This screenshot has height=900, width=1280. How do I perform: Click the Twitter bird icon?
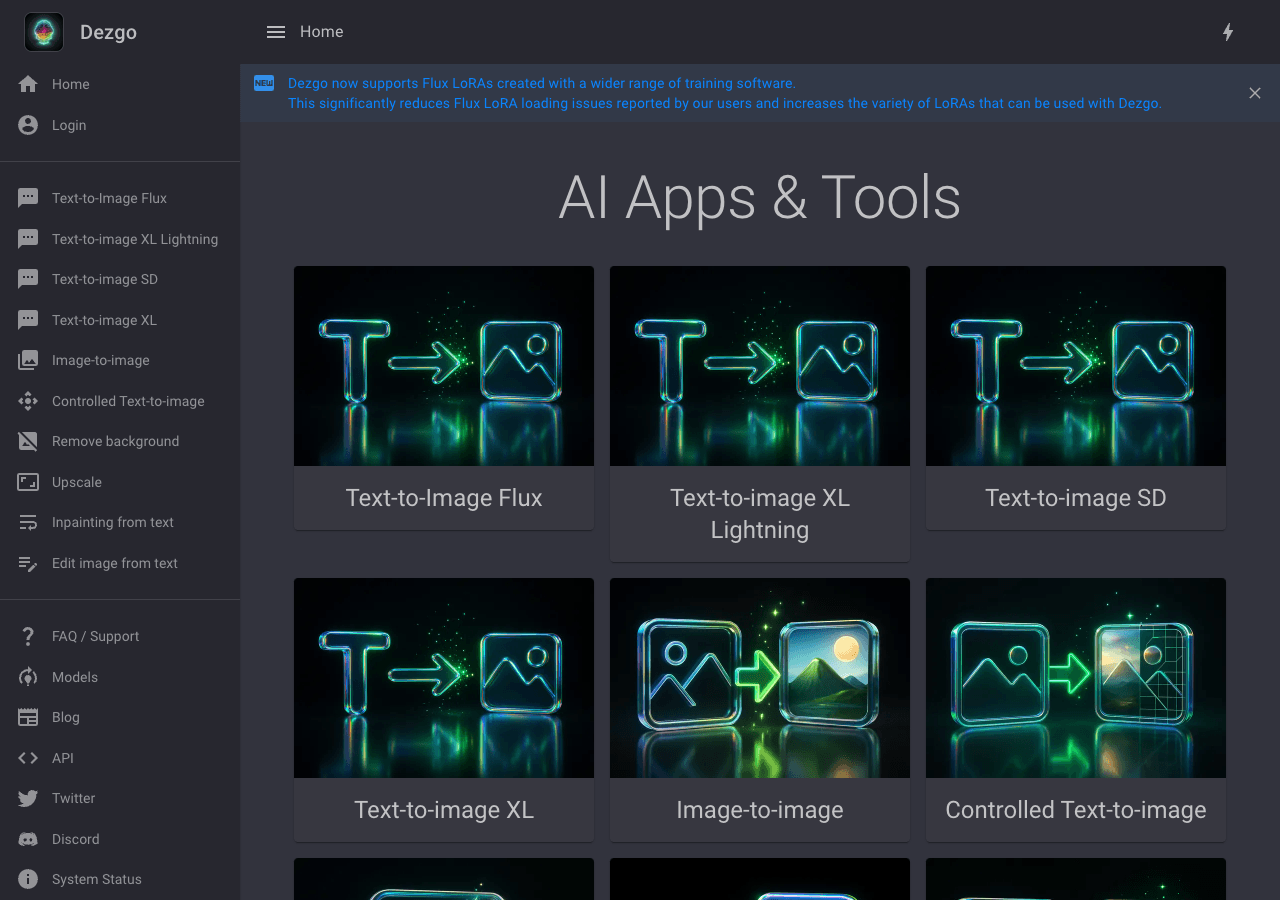point(28,798)
